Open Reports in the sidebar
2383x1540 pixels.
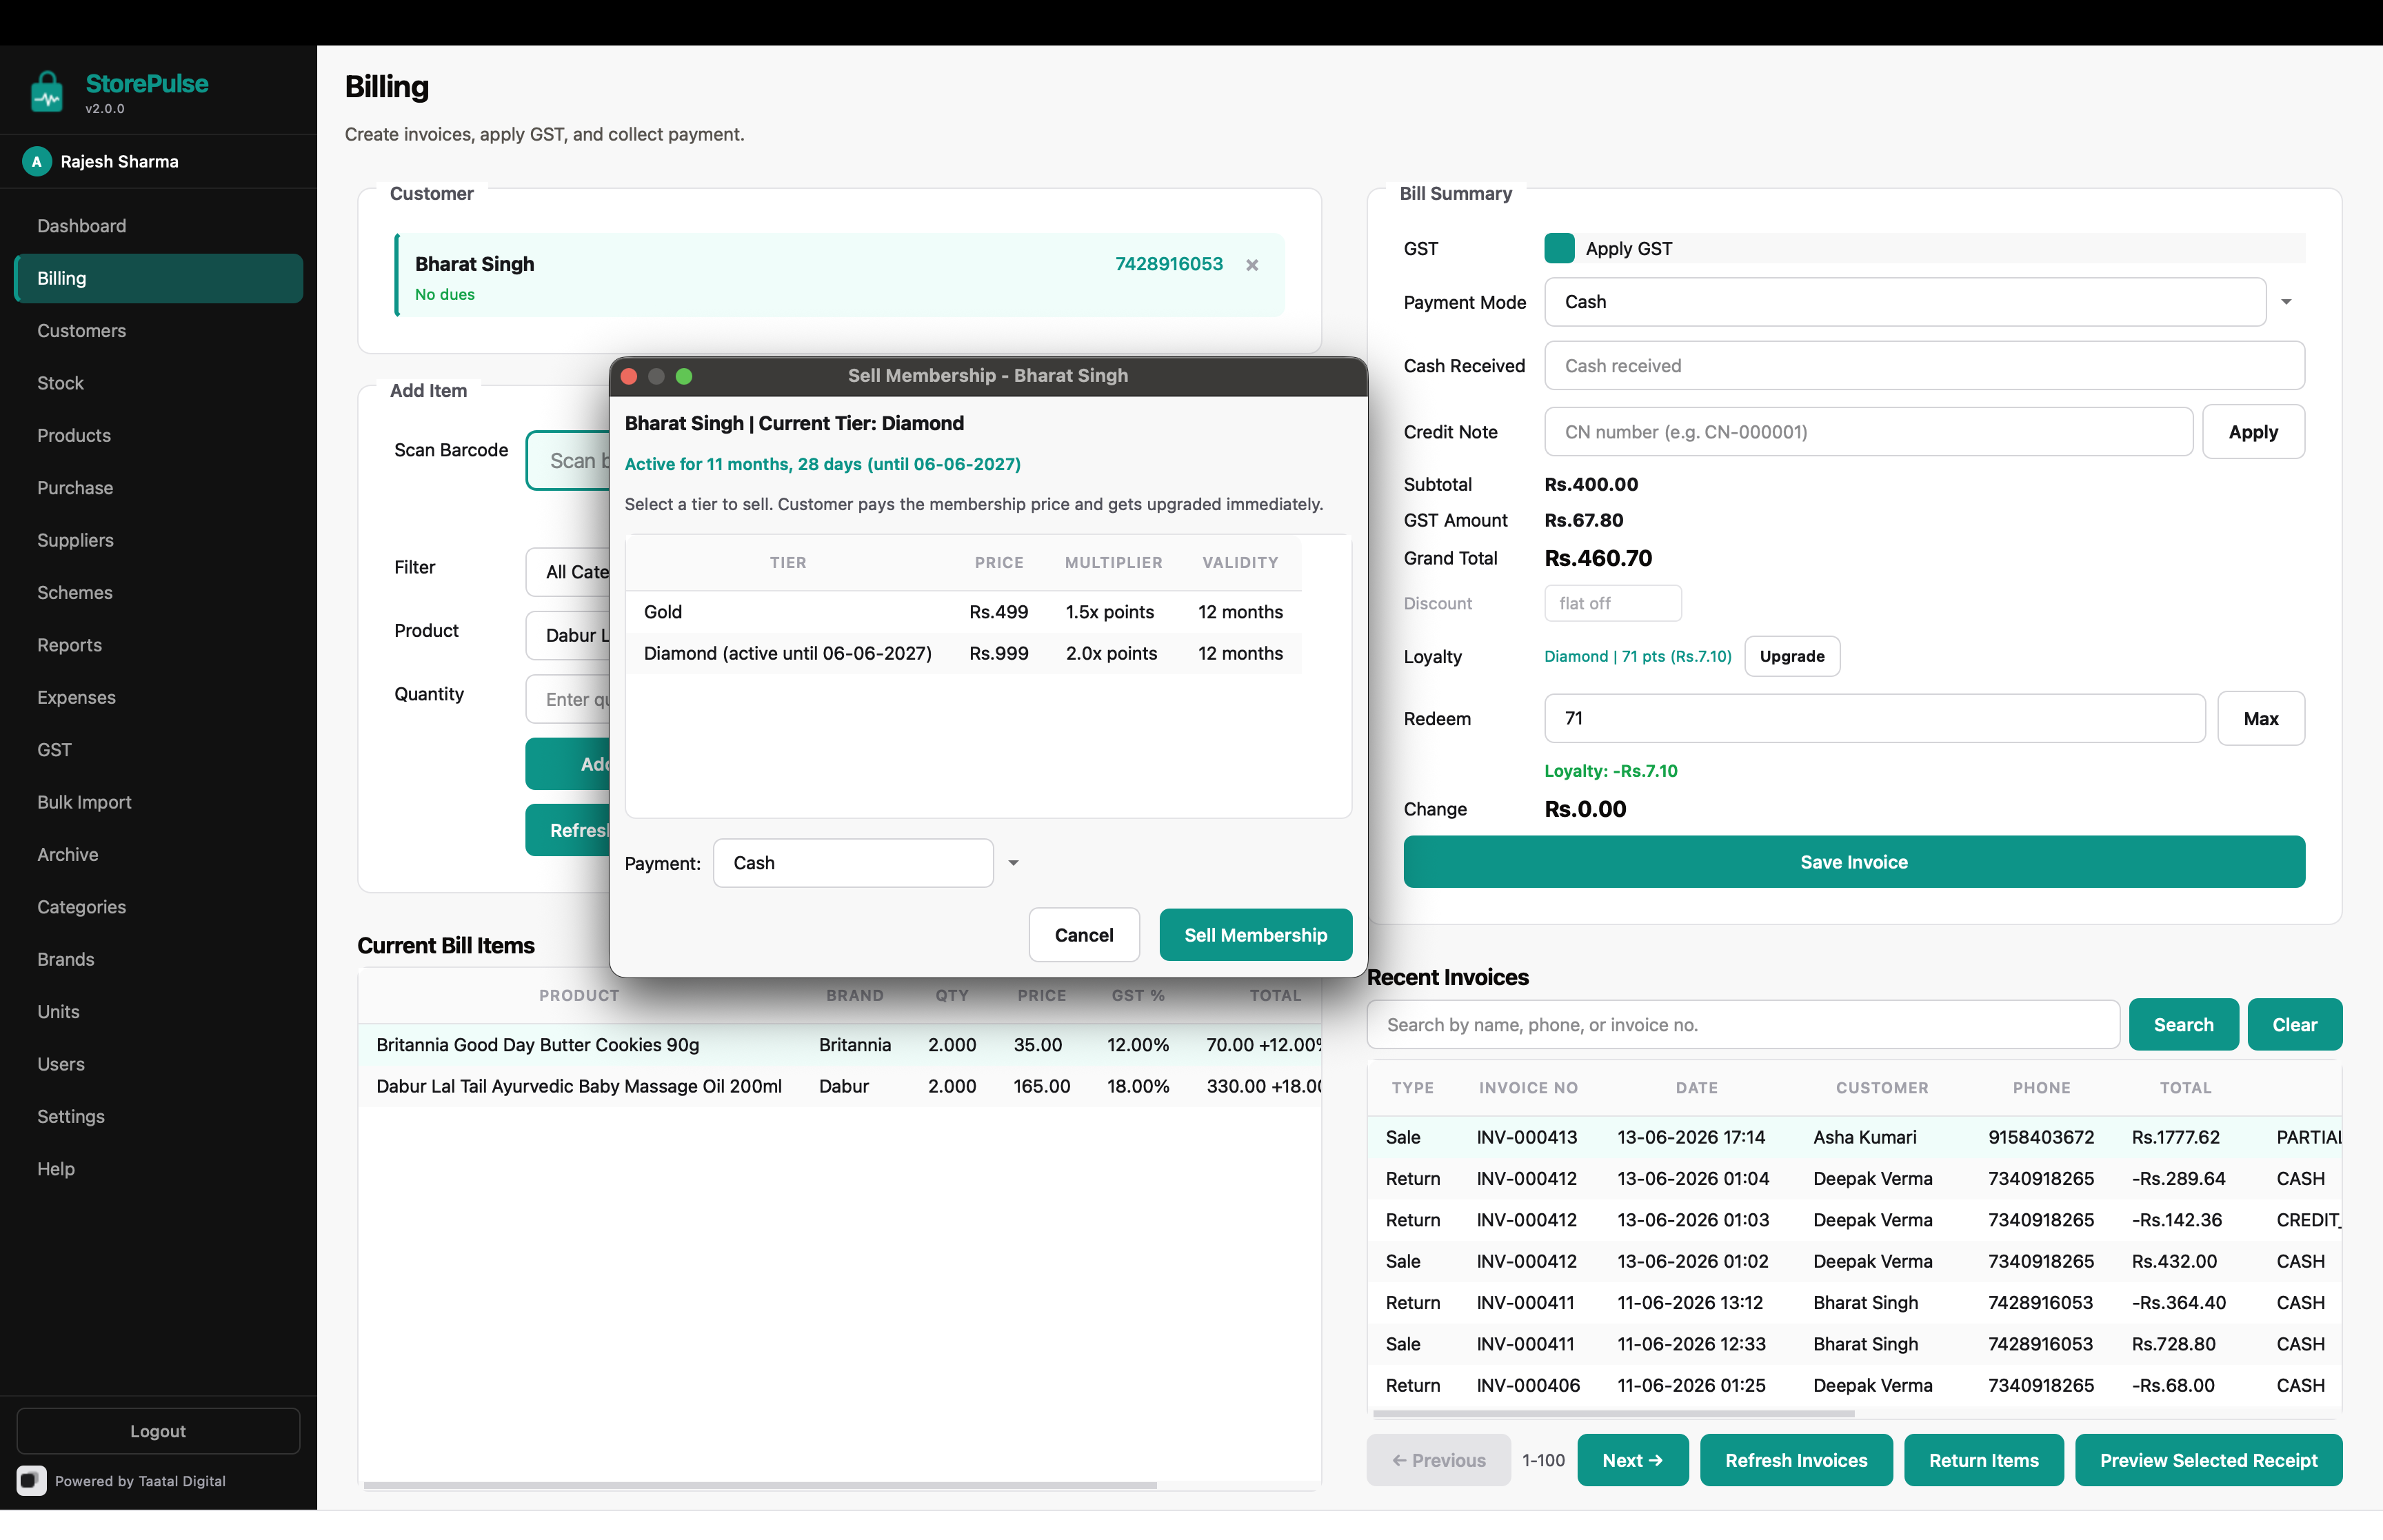(158, 645)
